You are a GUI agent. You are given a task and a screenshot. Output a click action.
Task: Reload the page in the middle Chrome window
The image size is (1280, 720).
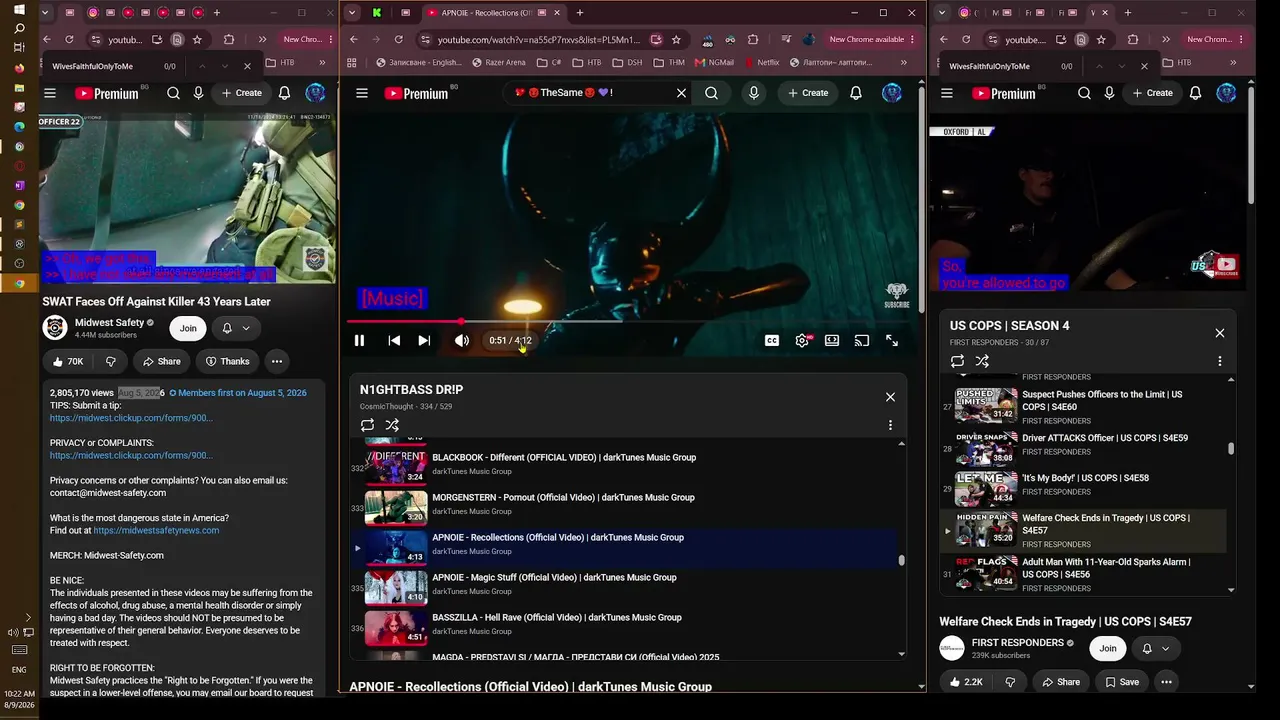398,40
